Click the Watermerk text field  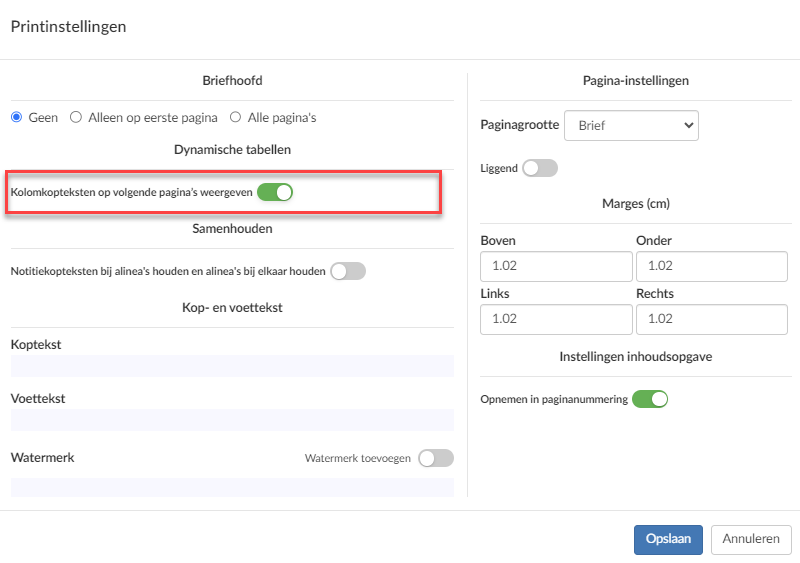(232, 487)
